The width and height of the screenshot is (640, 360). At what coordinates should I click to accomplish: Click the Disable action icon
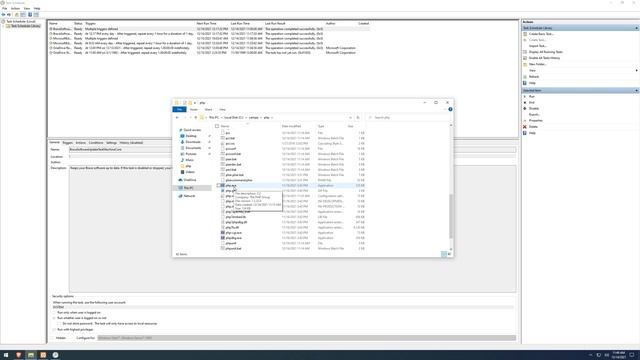click(x=525, y=109)
